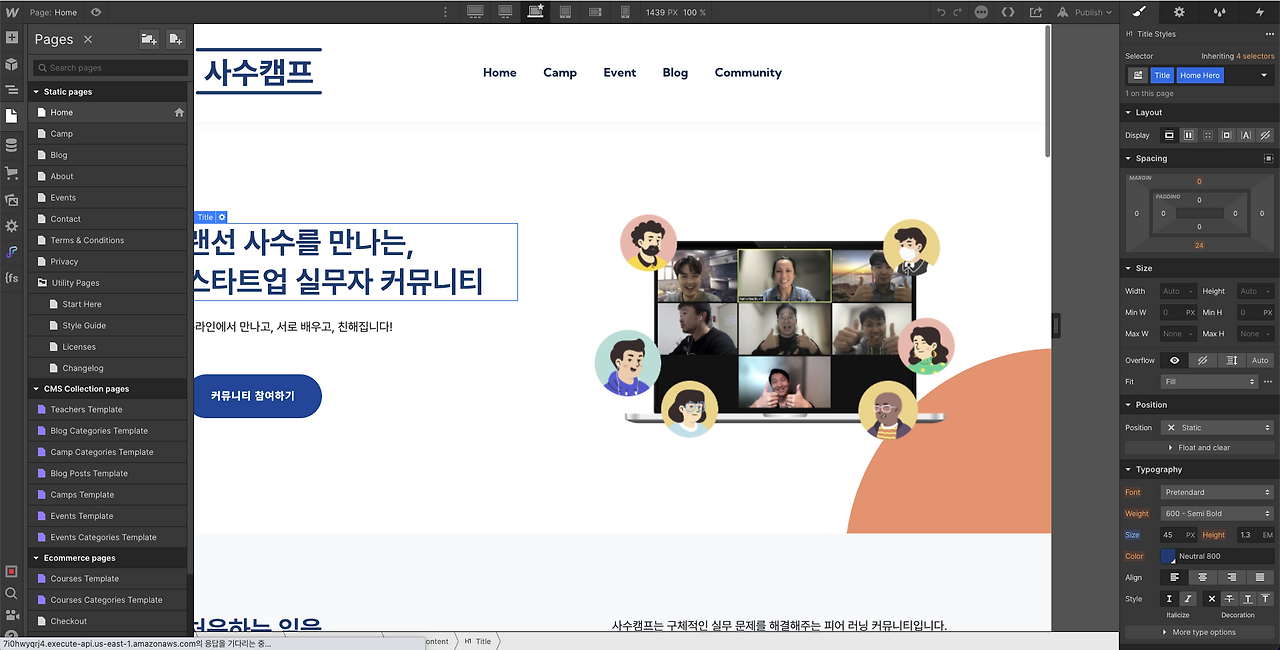Open the Neutral 800 color swatch

[1168, 556]
